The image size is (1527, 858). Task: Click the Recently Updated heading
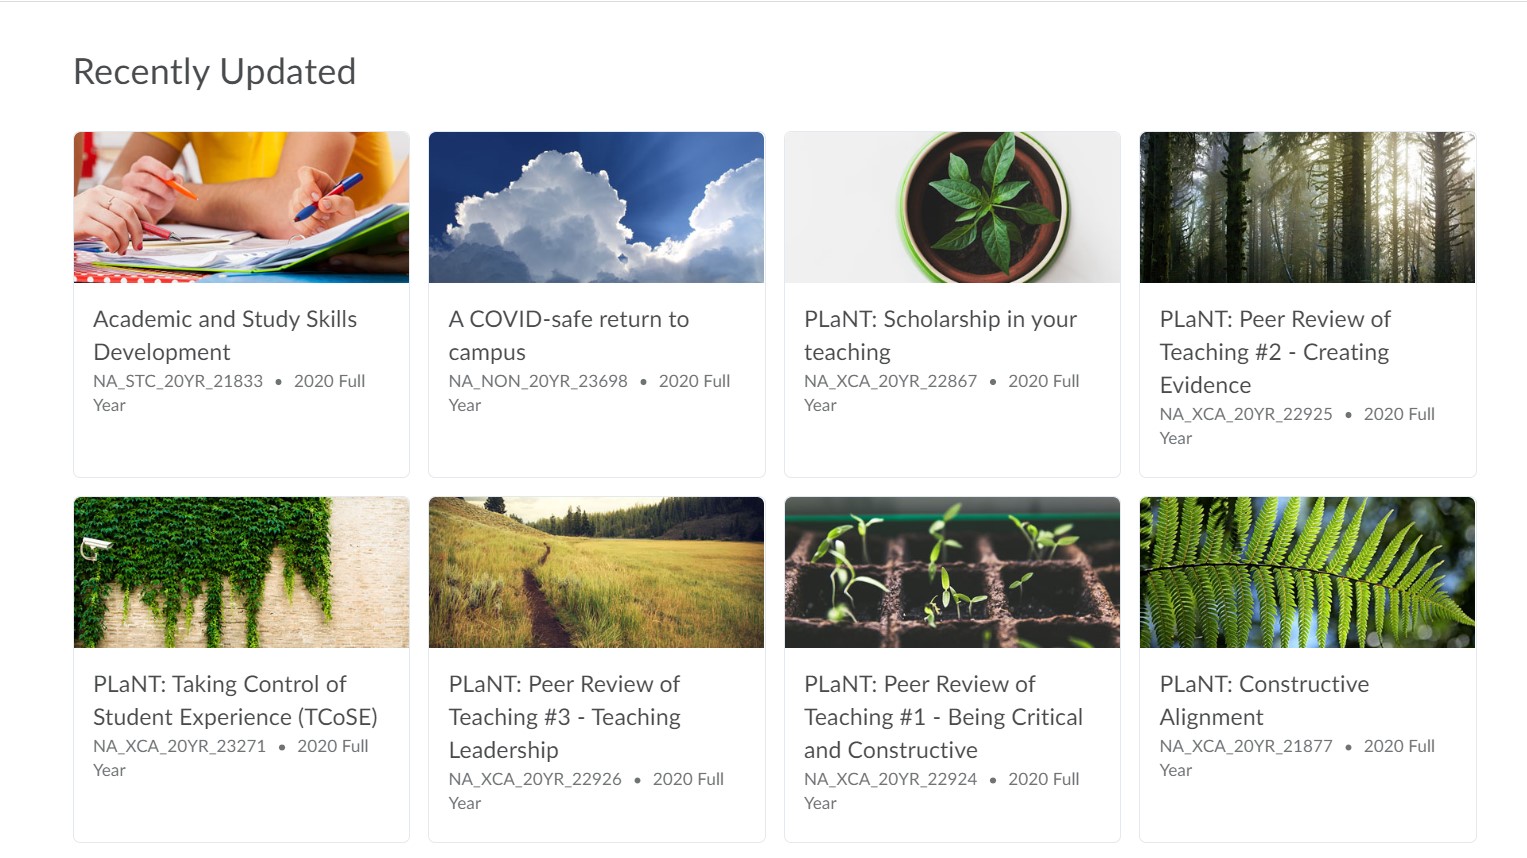pos(215,72)
